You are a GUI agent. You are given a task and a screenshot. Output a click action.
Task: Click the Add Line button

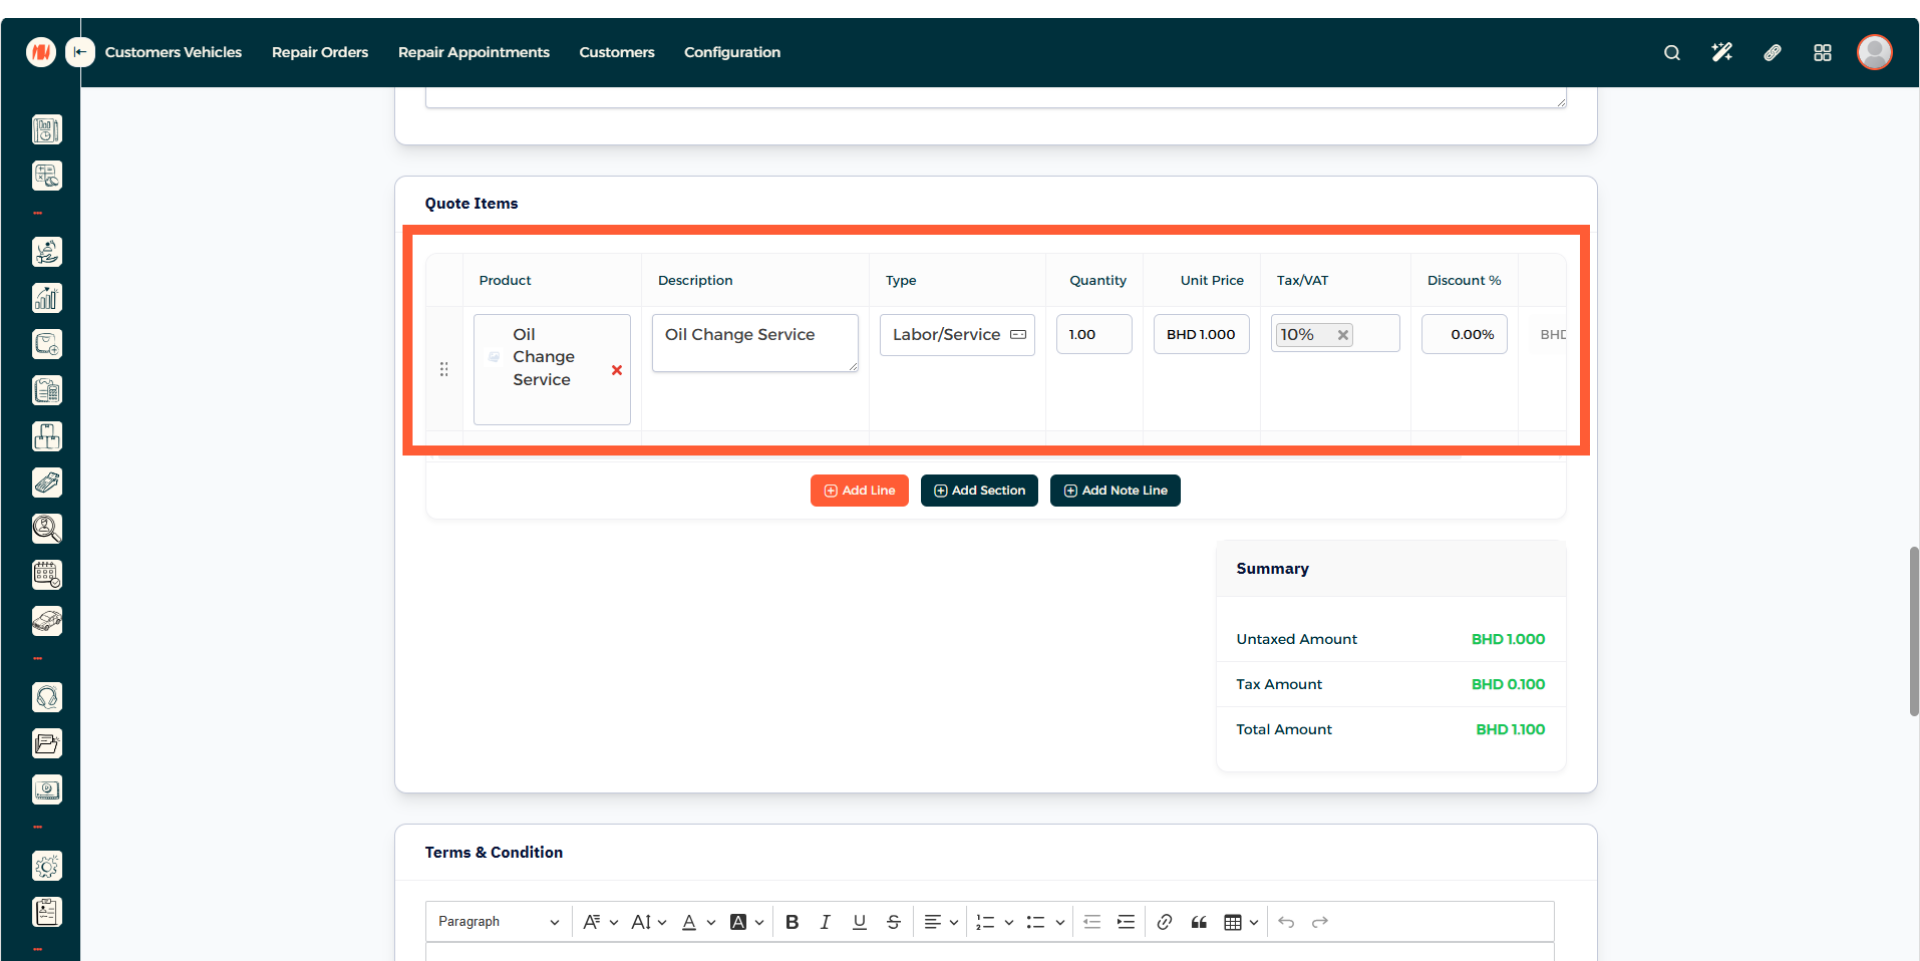pyautogui.click(x=859, y=491)
